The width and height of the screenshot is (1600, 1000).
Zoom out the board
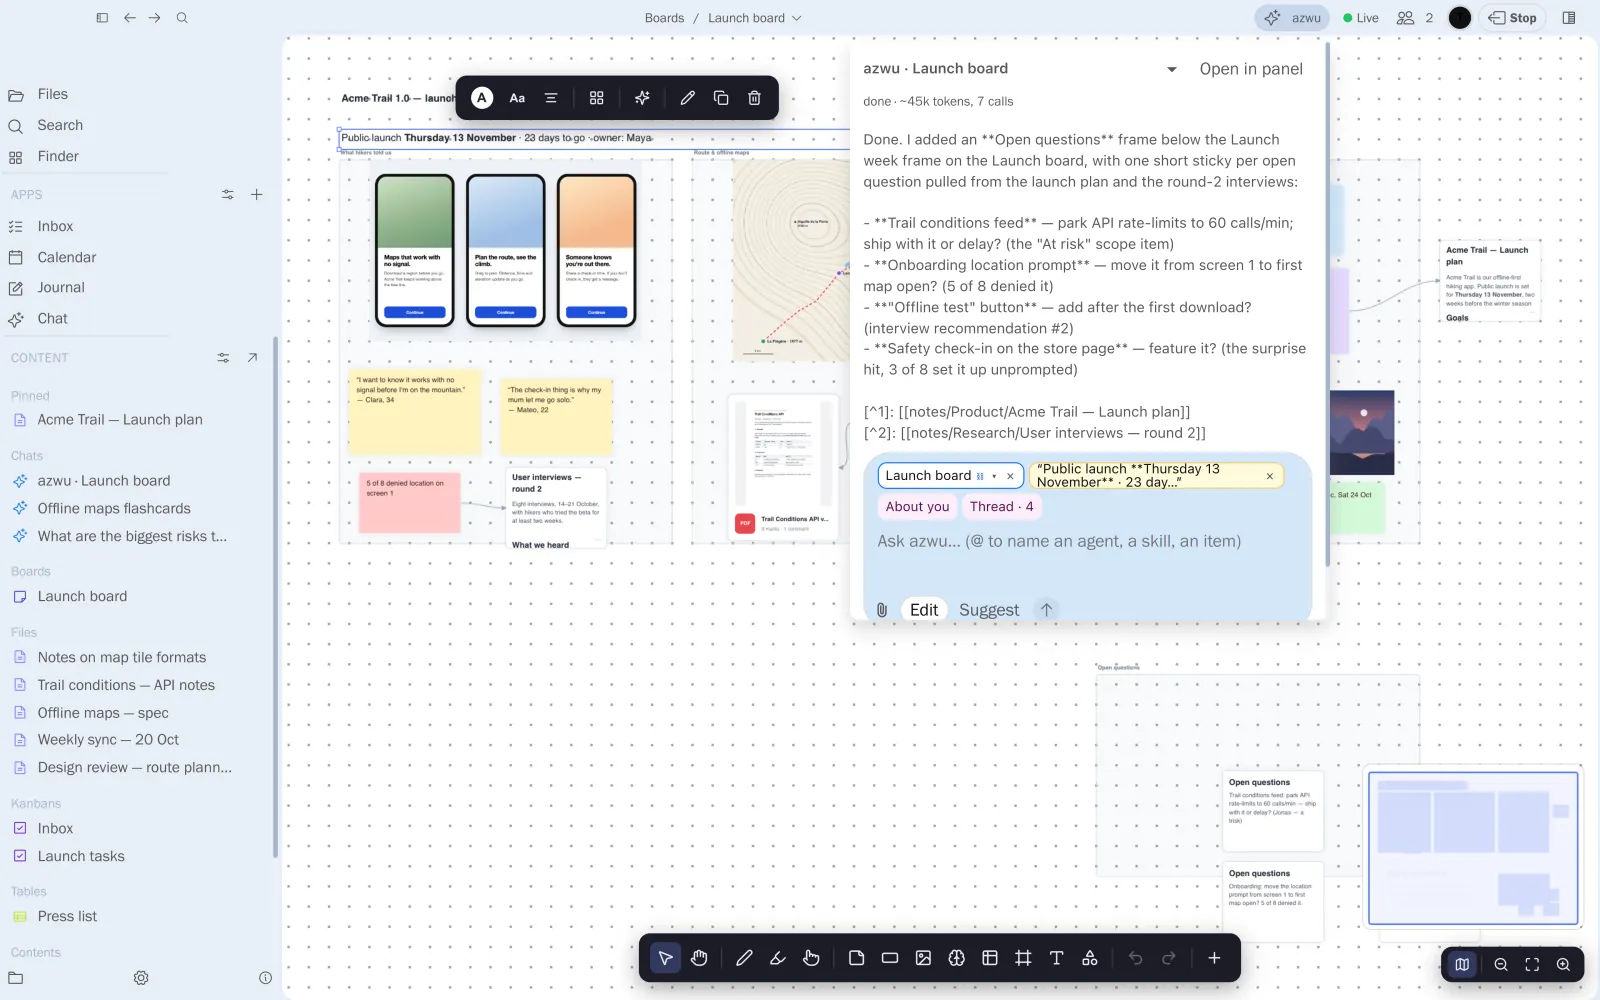point(1501,965)
